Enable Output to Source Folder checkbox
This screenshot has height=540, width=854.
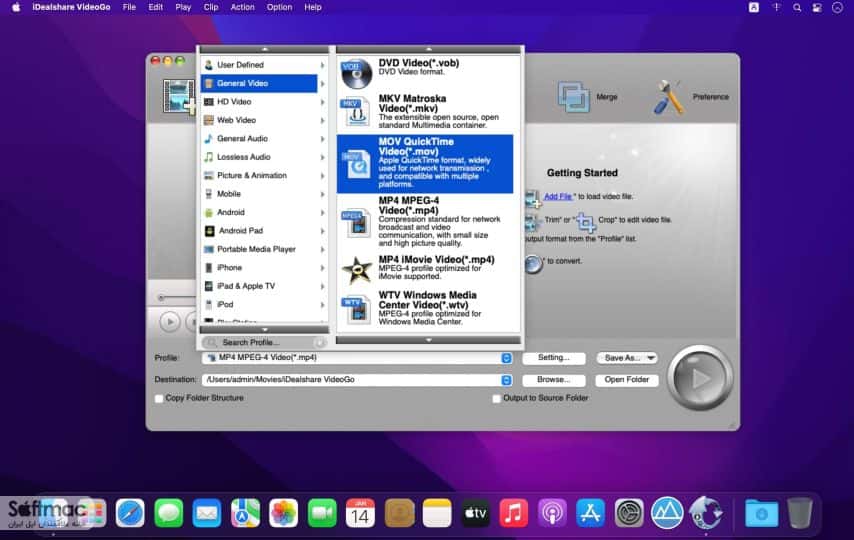496,398
